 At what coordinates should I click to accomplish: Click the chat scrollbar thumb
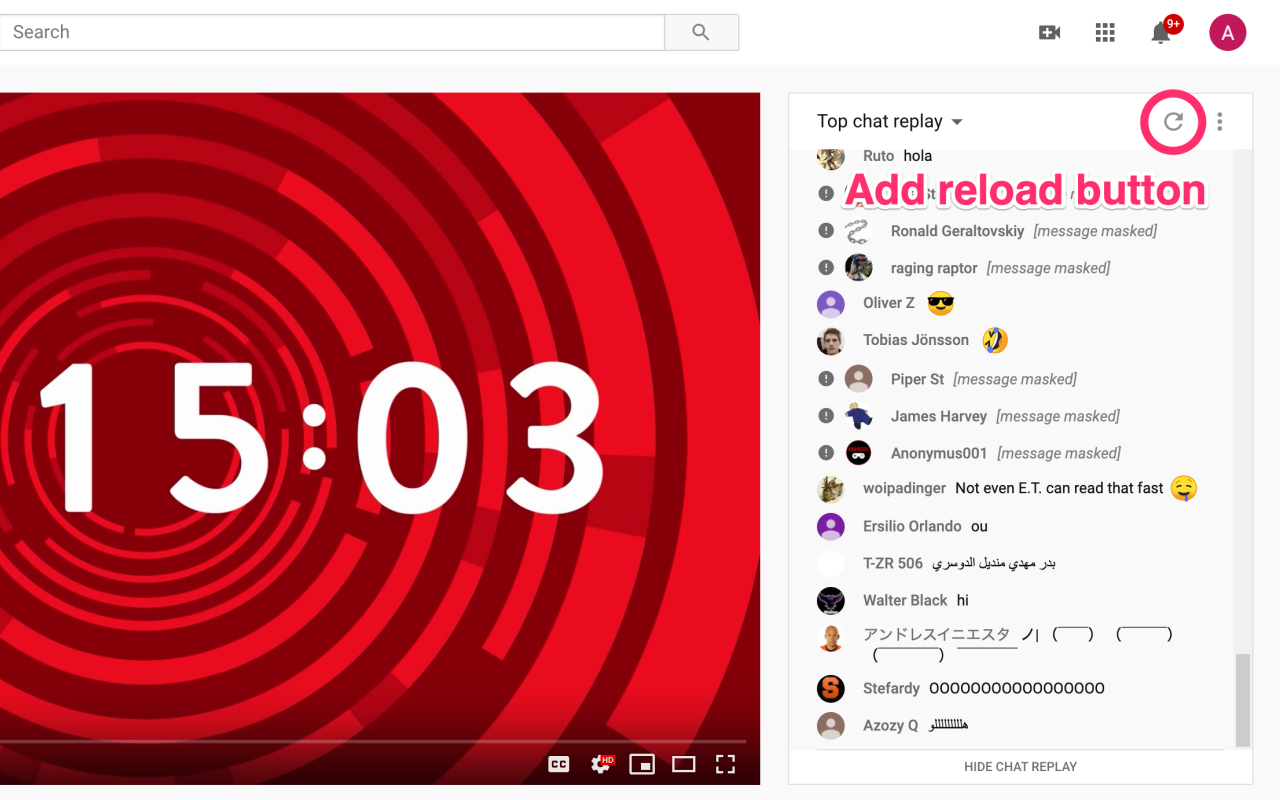pos(1243,700)
